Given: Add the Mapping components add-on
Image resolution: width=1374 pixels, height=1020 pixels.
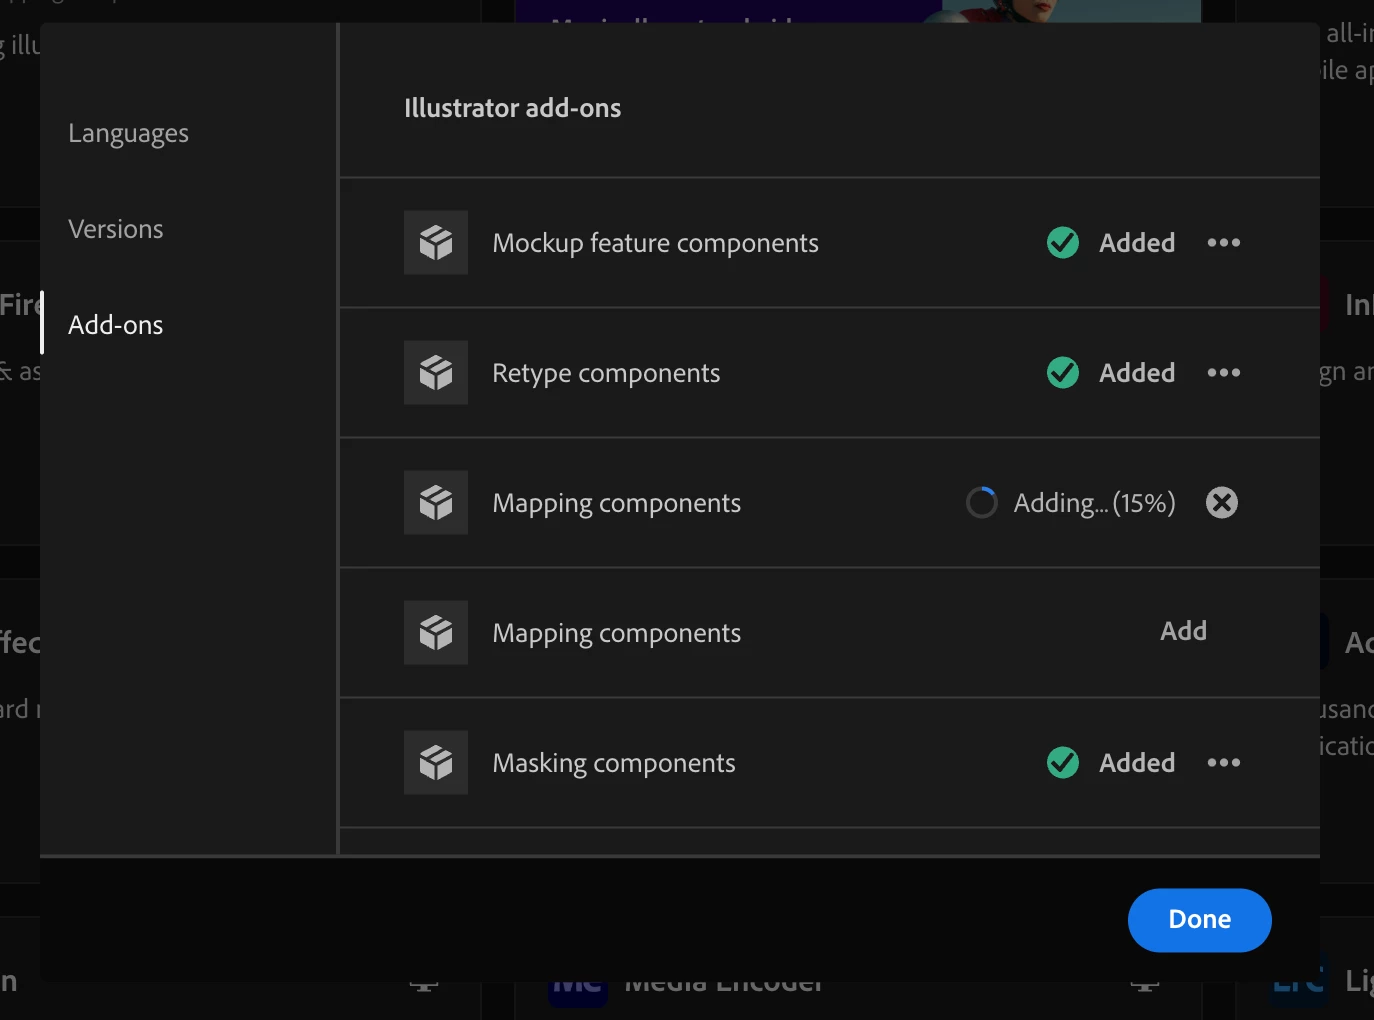Looking at the screenshot, I should pyautogui.click(x=1183, y=631).
